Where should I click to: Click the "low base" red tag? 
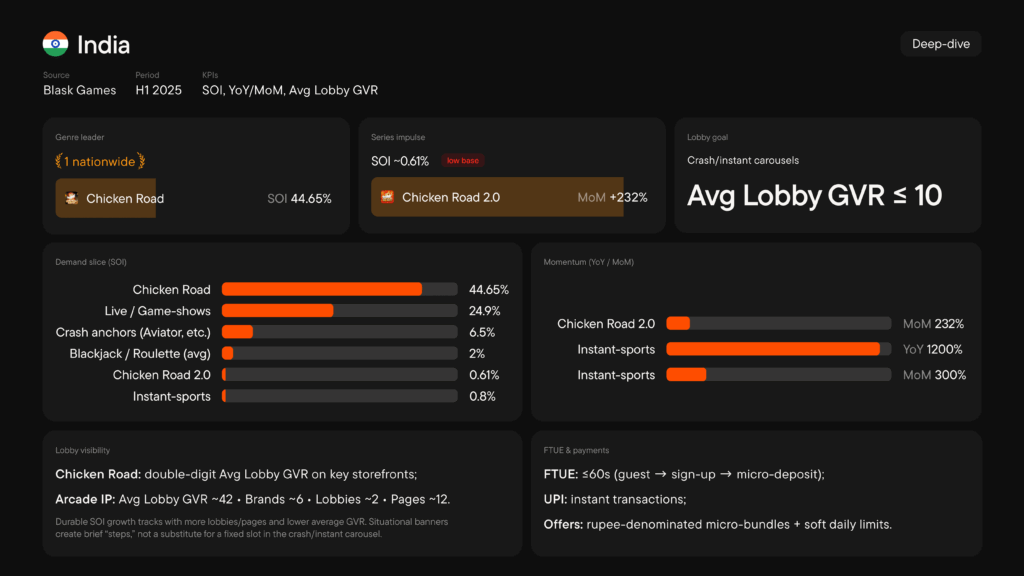[462, 161]
